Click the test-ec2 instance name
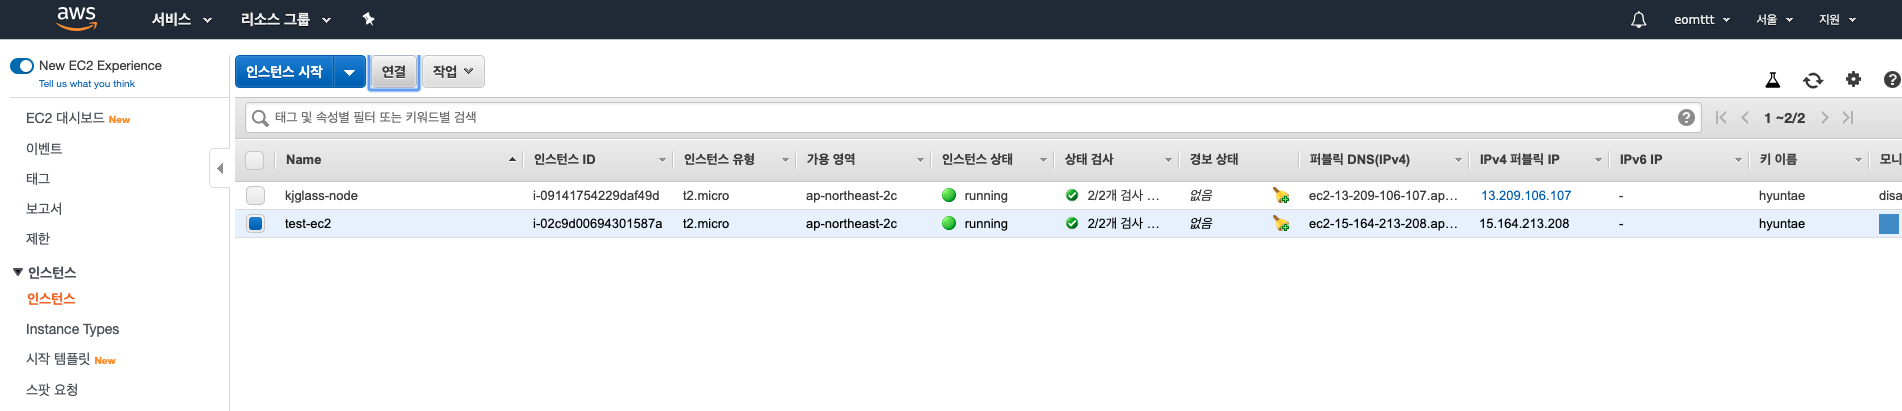This screenshot has width=1902, height=411. coord(308,223)
